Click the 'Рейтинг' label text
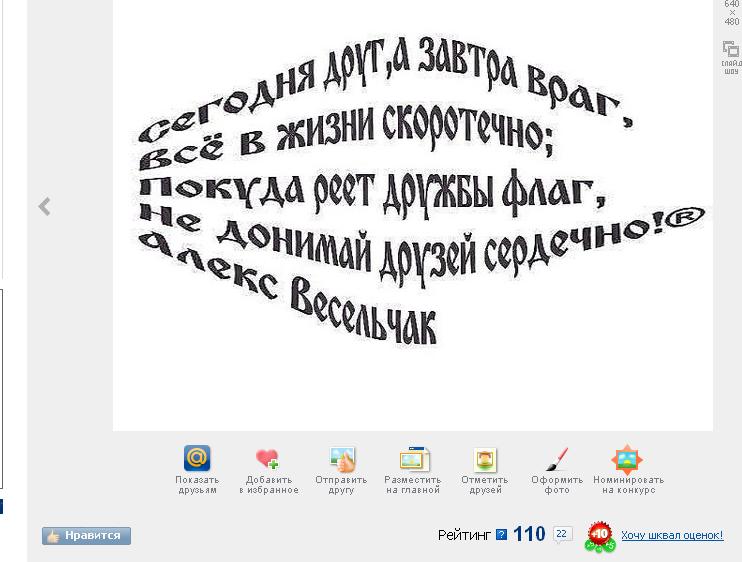 point(464,536)
